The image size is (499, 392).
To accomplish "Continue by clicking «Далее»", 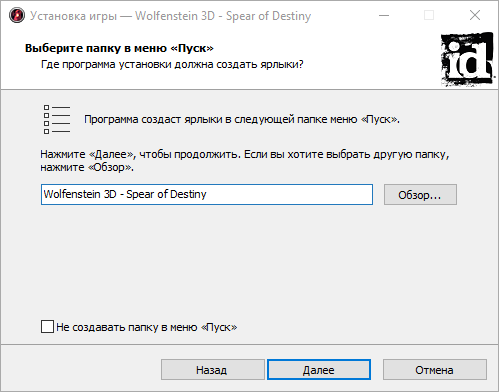I will tap(319, 370).
